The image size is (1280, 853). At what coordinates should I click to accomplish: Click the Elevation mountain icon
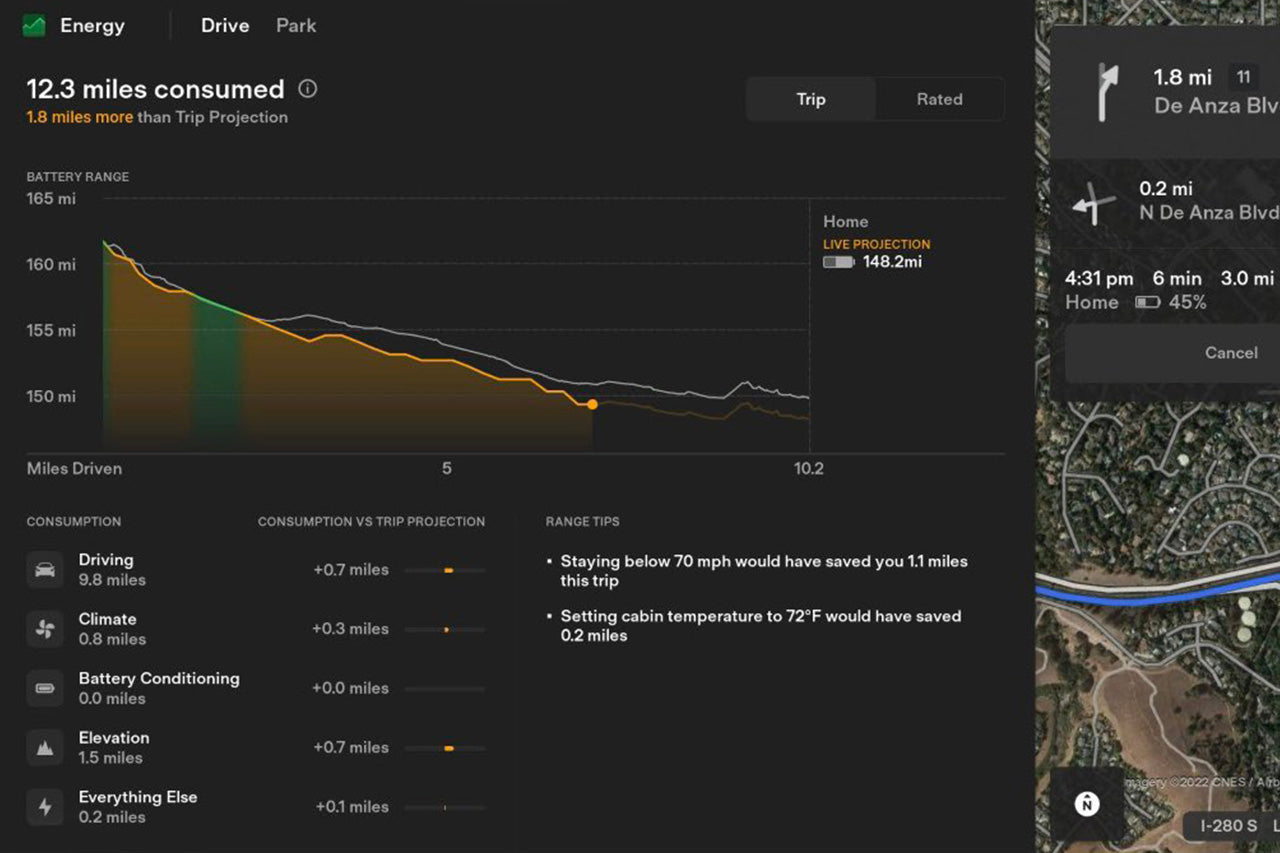tap(45, 746)
